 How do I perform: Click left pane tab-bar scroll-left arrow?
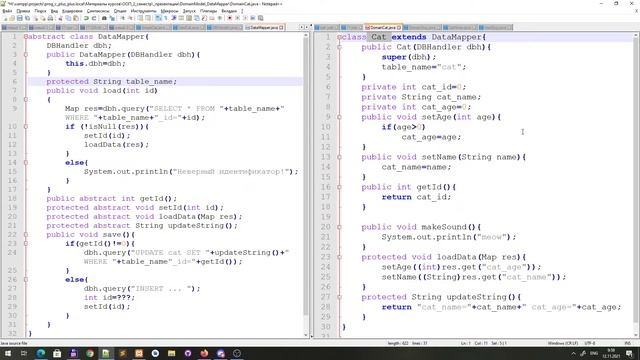tap(301, 27)
